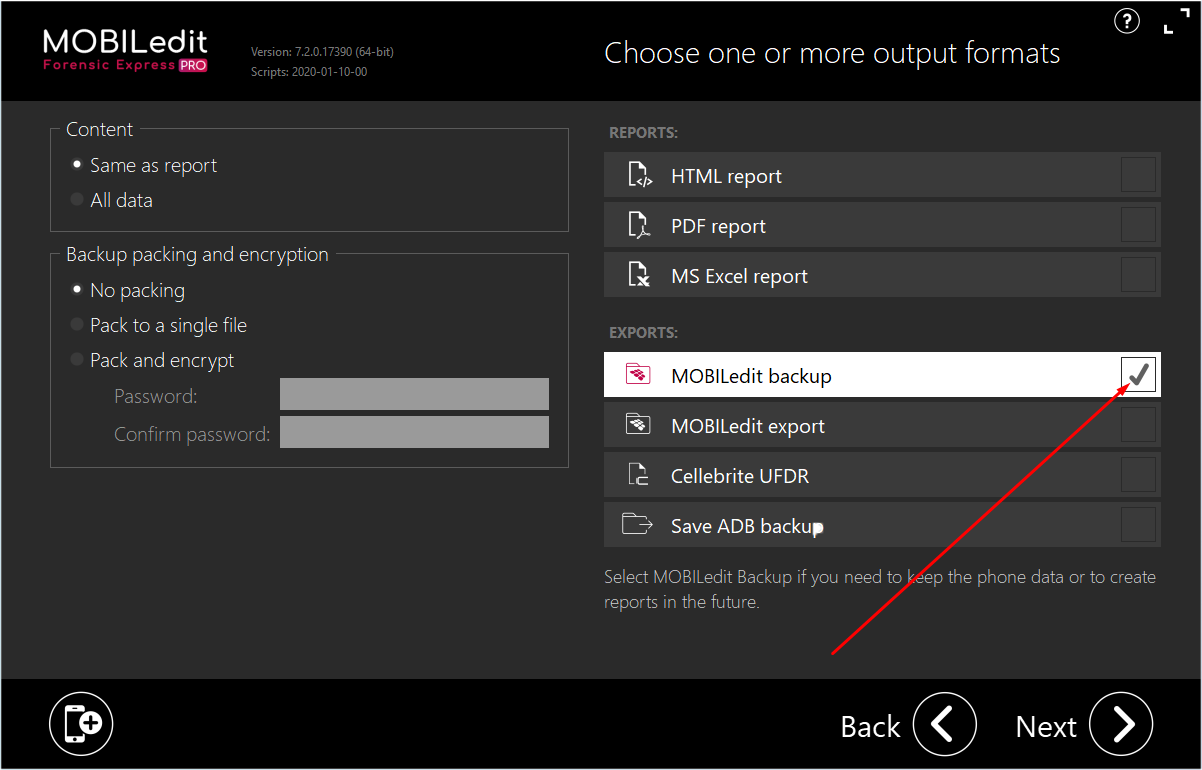Viewport: 1202px width, 770px height.
Task: Click the MOBILedit Forensic Express logo
Action: [125, 50]
